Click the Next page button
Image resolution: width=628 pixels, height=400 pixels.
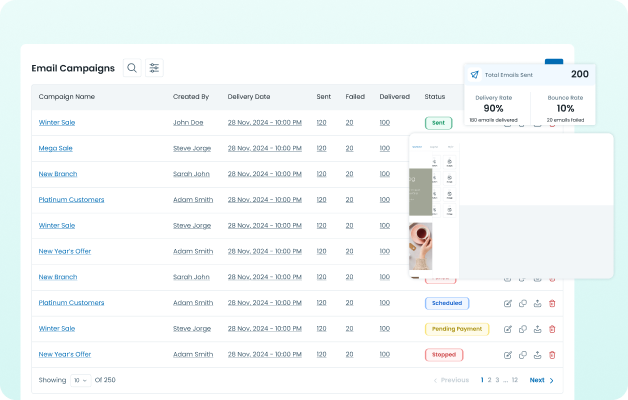tap(541, 380)
